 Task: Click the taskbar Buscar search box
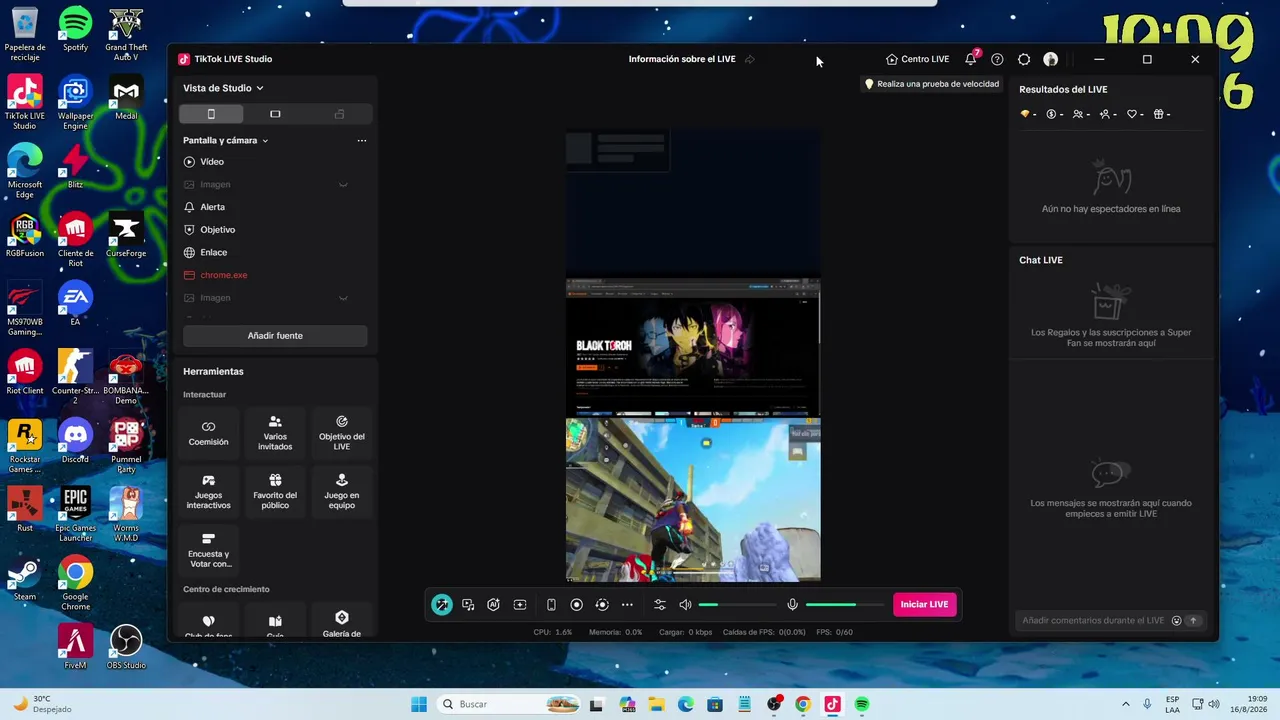(507, 704)
